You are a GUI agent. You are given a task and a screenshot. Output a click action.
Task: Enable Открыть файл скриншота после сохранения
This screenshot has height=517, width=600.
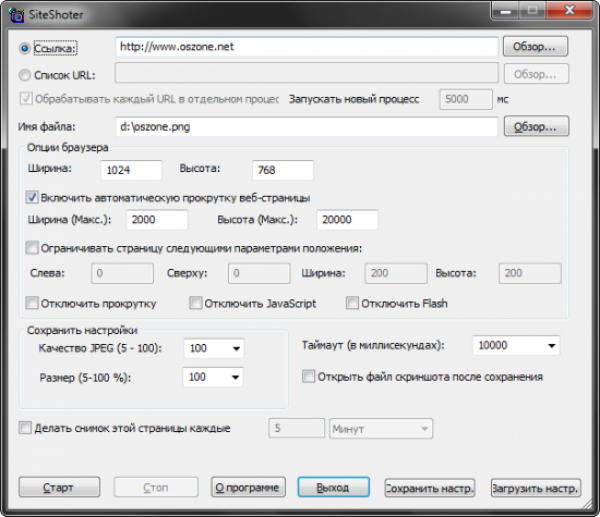(x=308, y=376)
